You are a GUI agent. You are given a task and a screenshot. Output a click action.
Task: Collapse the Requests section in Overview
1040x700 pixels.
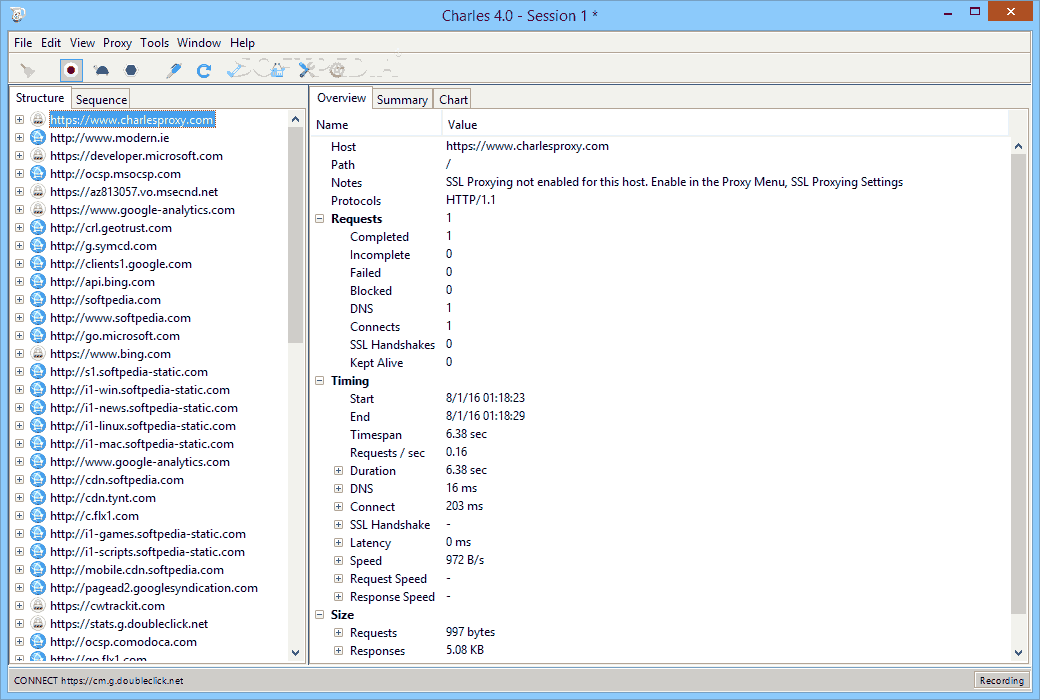[320, 218]
